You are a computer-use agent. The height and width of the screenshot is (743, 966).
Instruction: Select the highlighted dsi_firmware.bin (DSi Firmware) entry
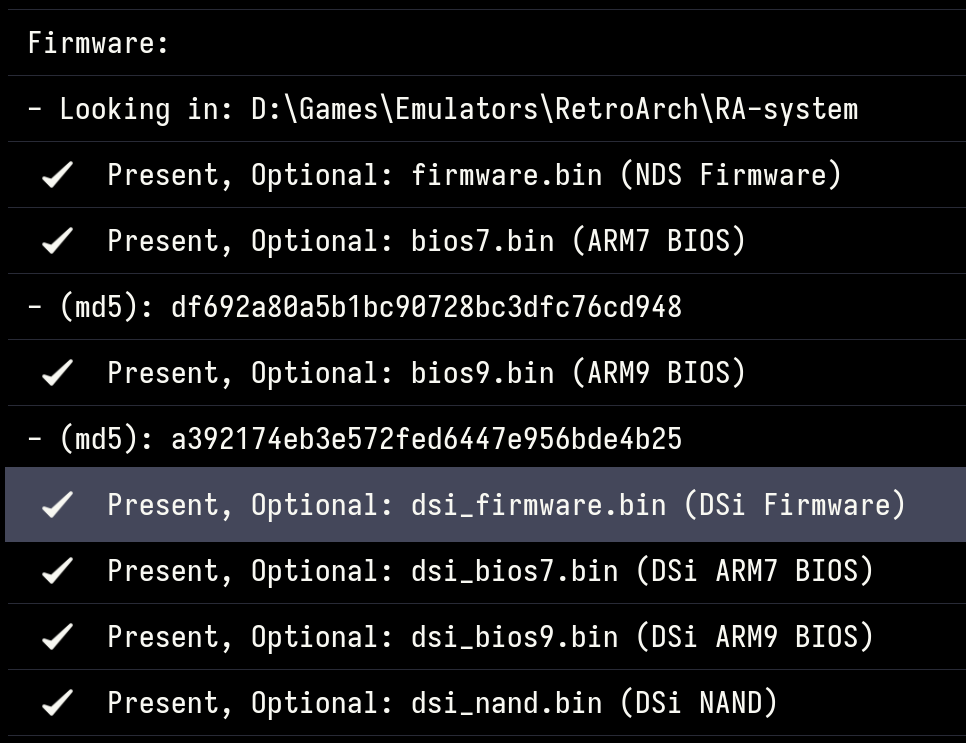point(485,505)
